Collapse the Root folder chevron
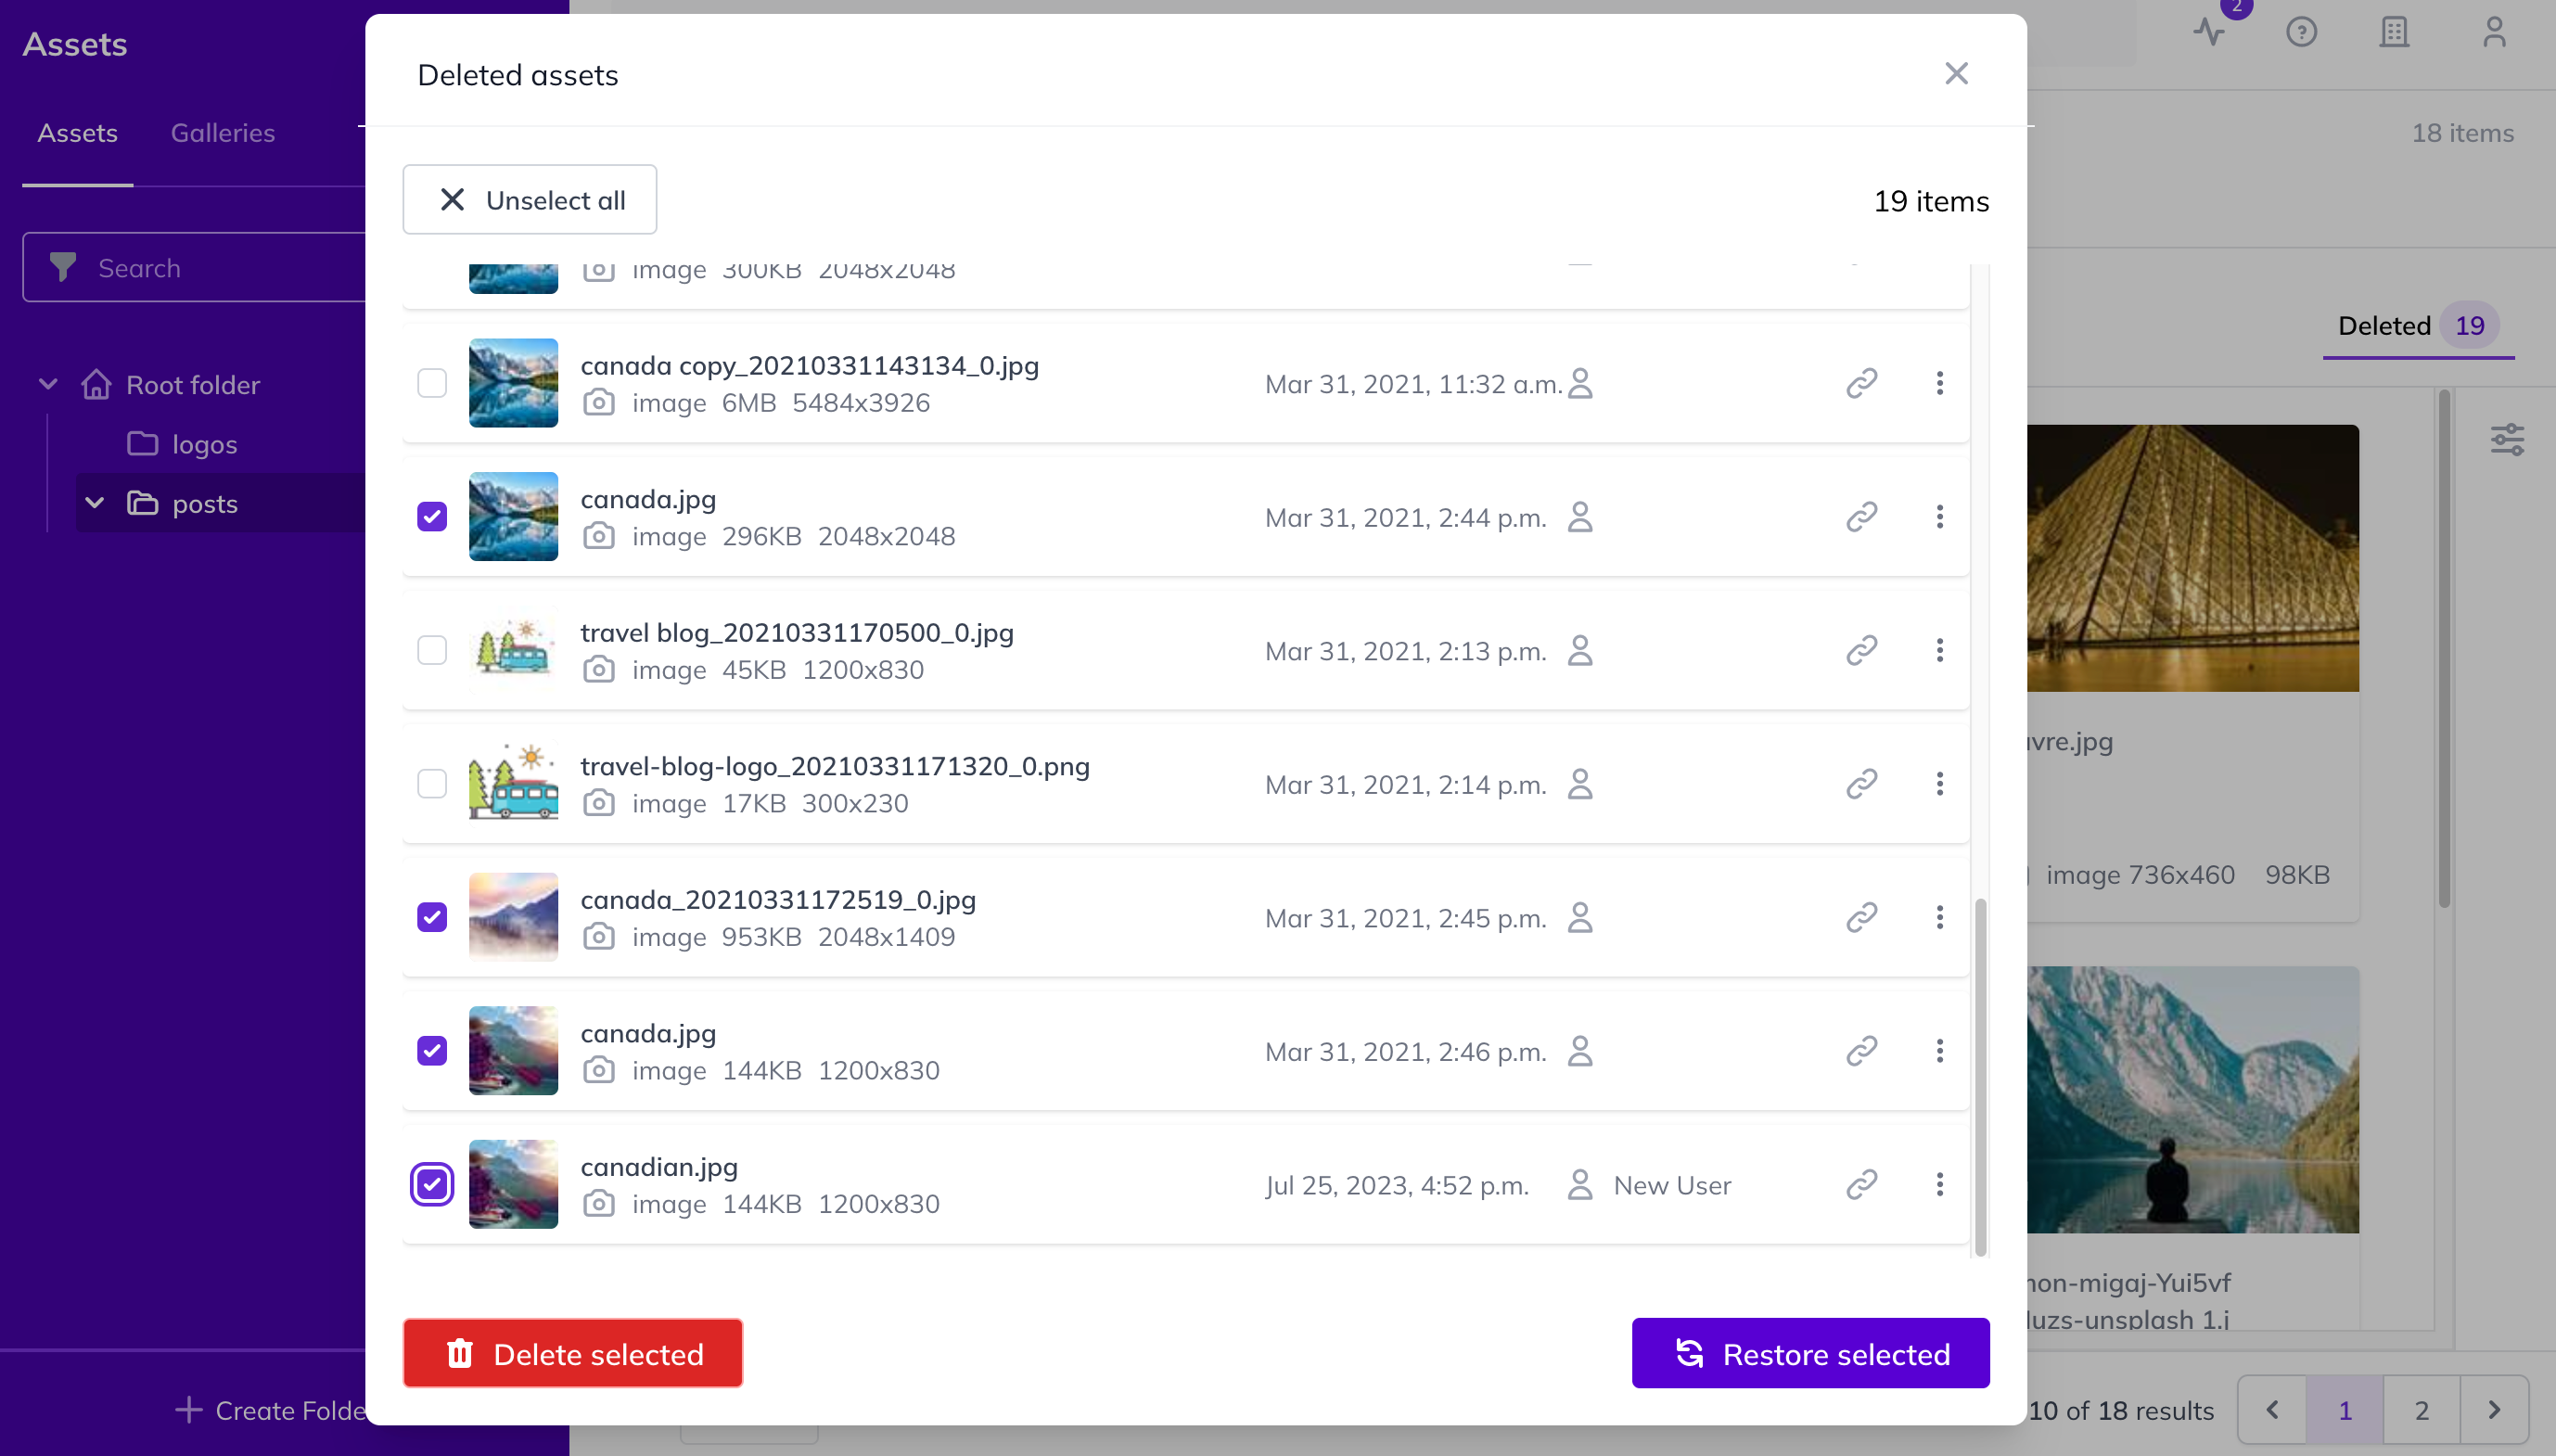The image size is (2556, 1456). point(48,384)
